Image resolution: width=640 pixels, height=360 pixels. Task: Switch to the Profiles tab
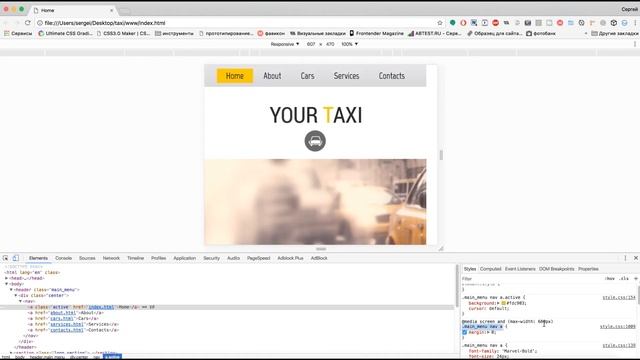[159, 258]
